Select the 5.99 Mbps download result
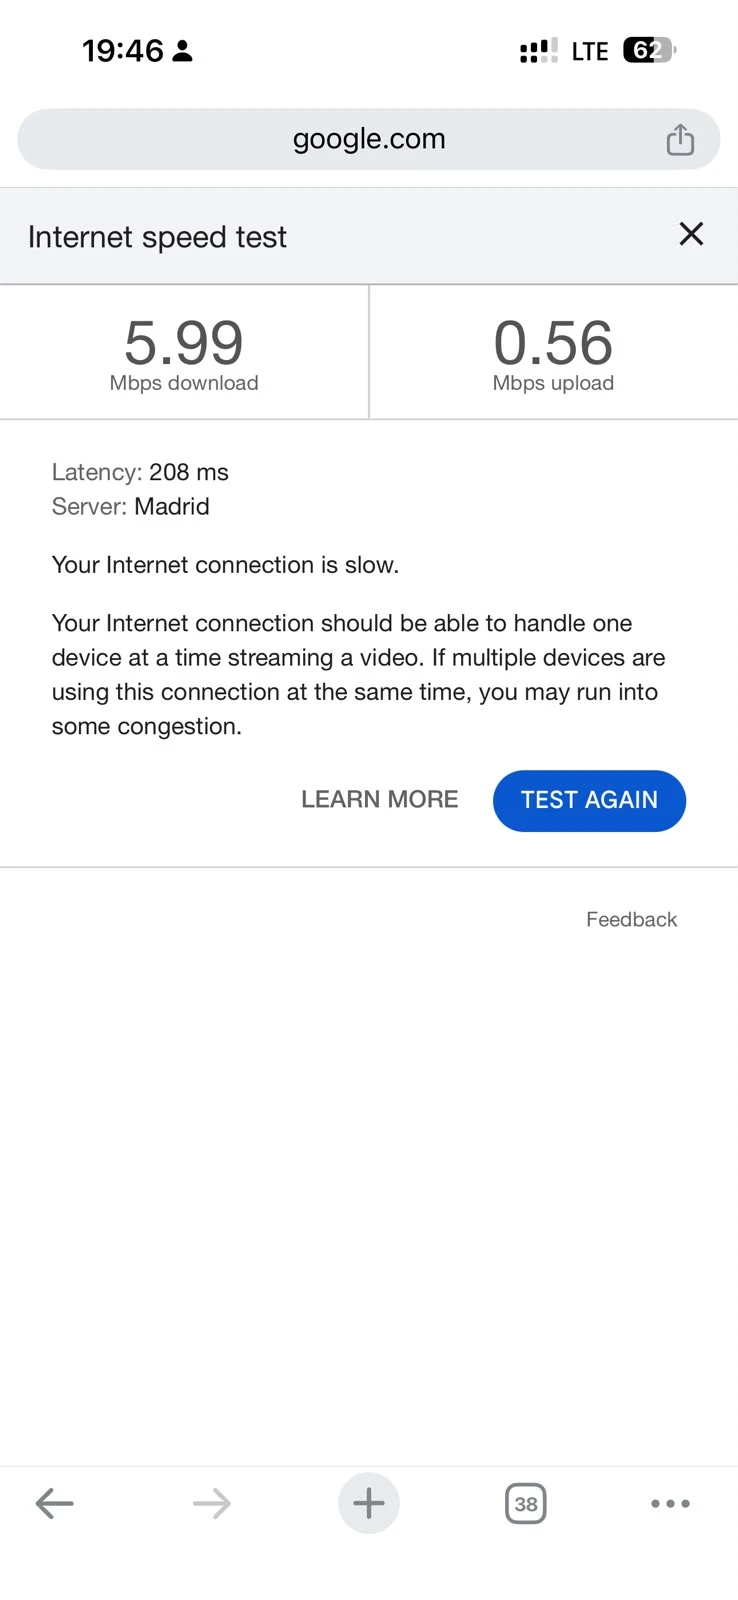This screenshot has width=738, height=1600. click(184, 352)
